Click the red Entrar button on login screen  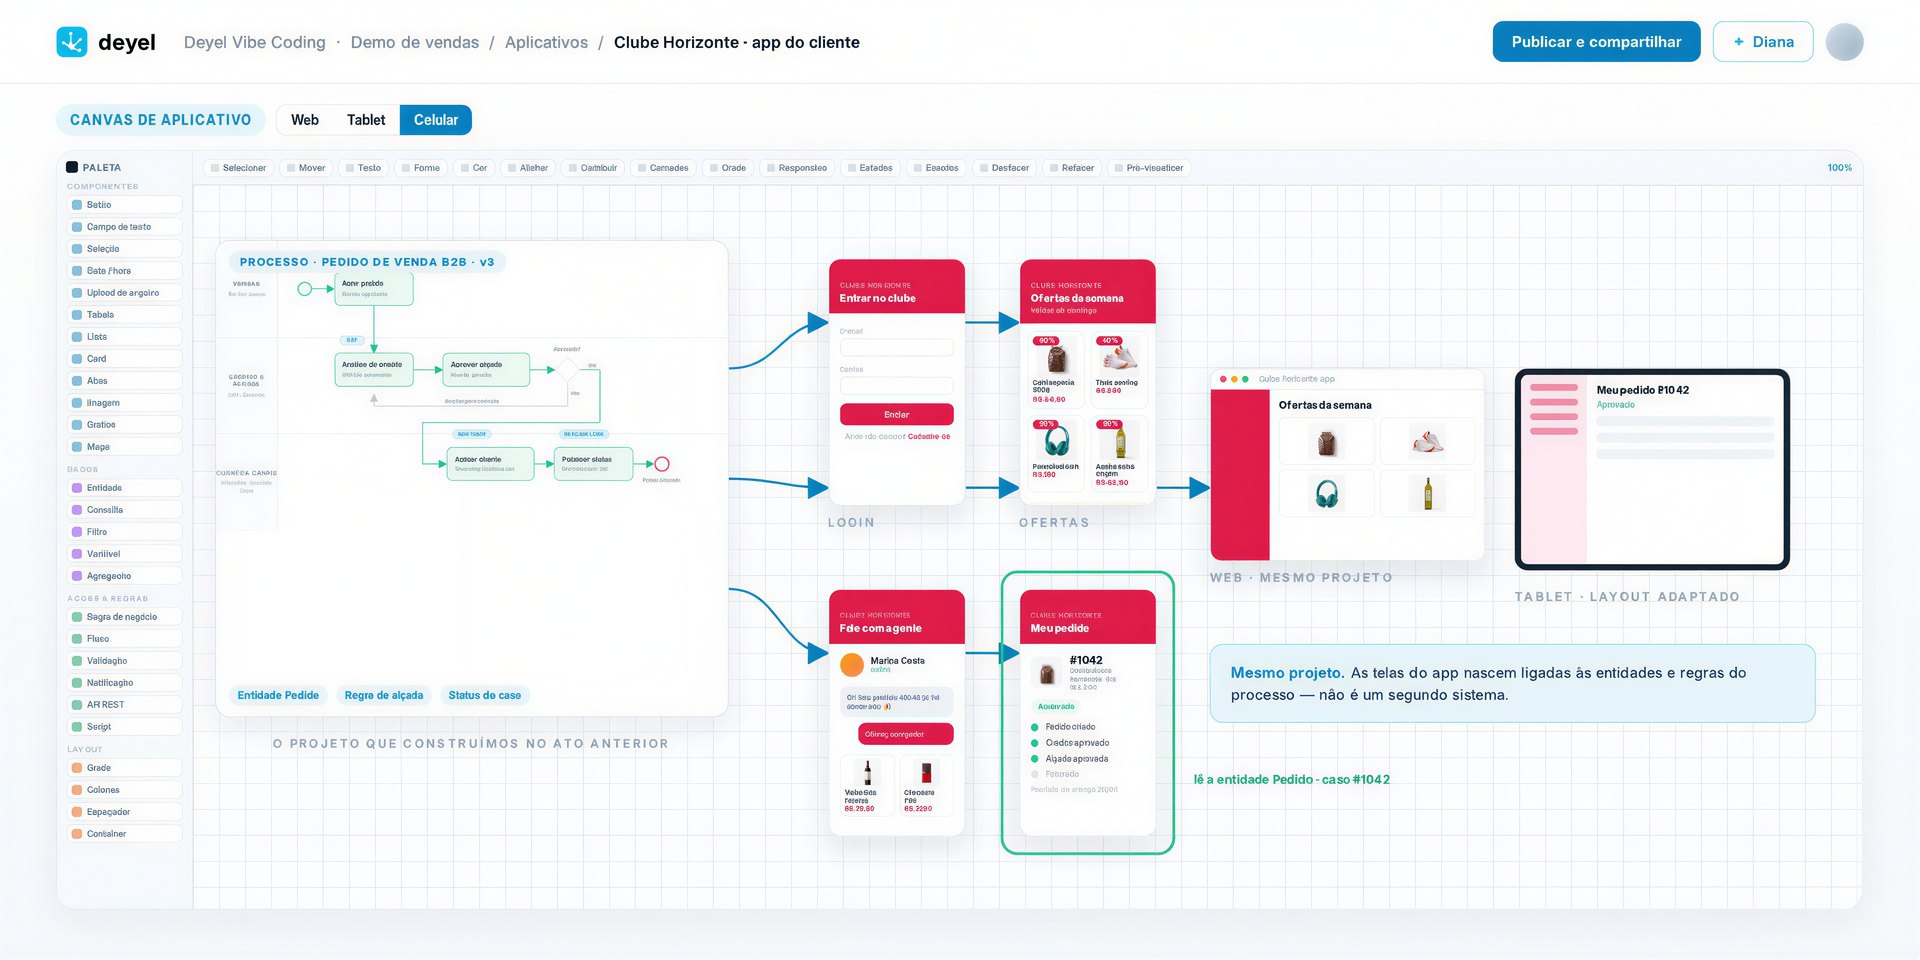tap(897, 415)
